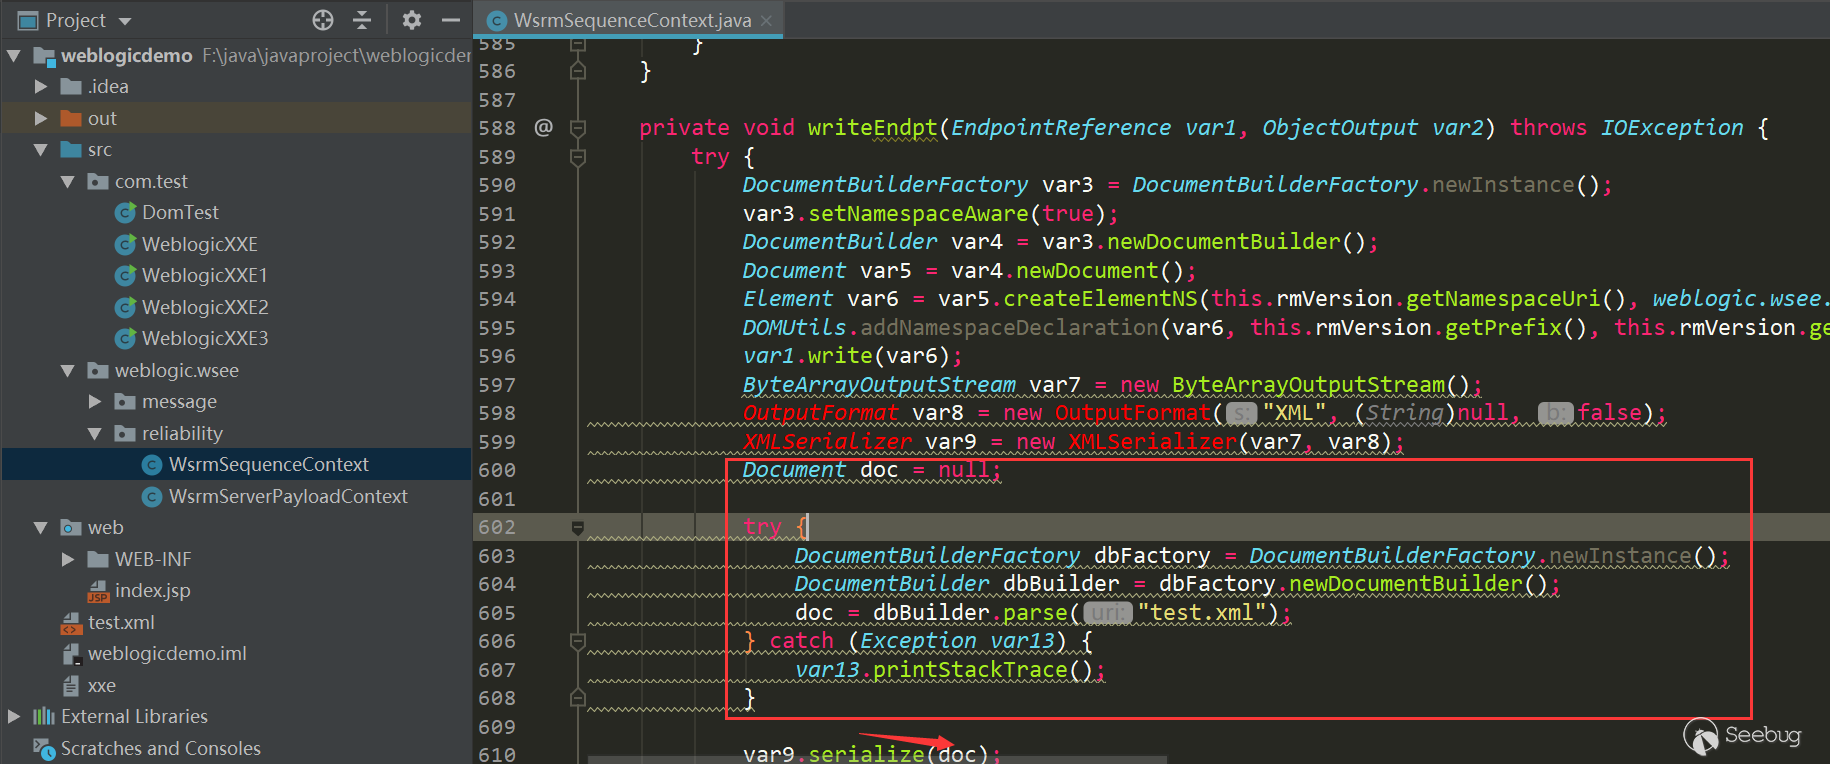Expand External Libraries node

point(14,717)
